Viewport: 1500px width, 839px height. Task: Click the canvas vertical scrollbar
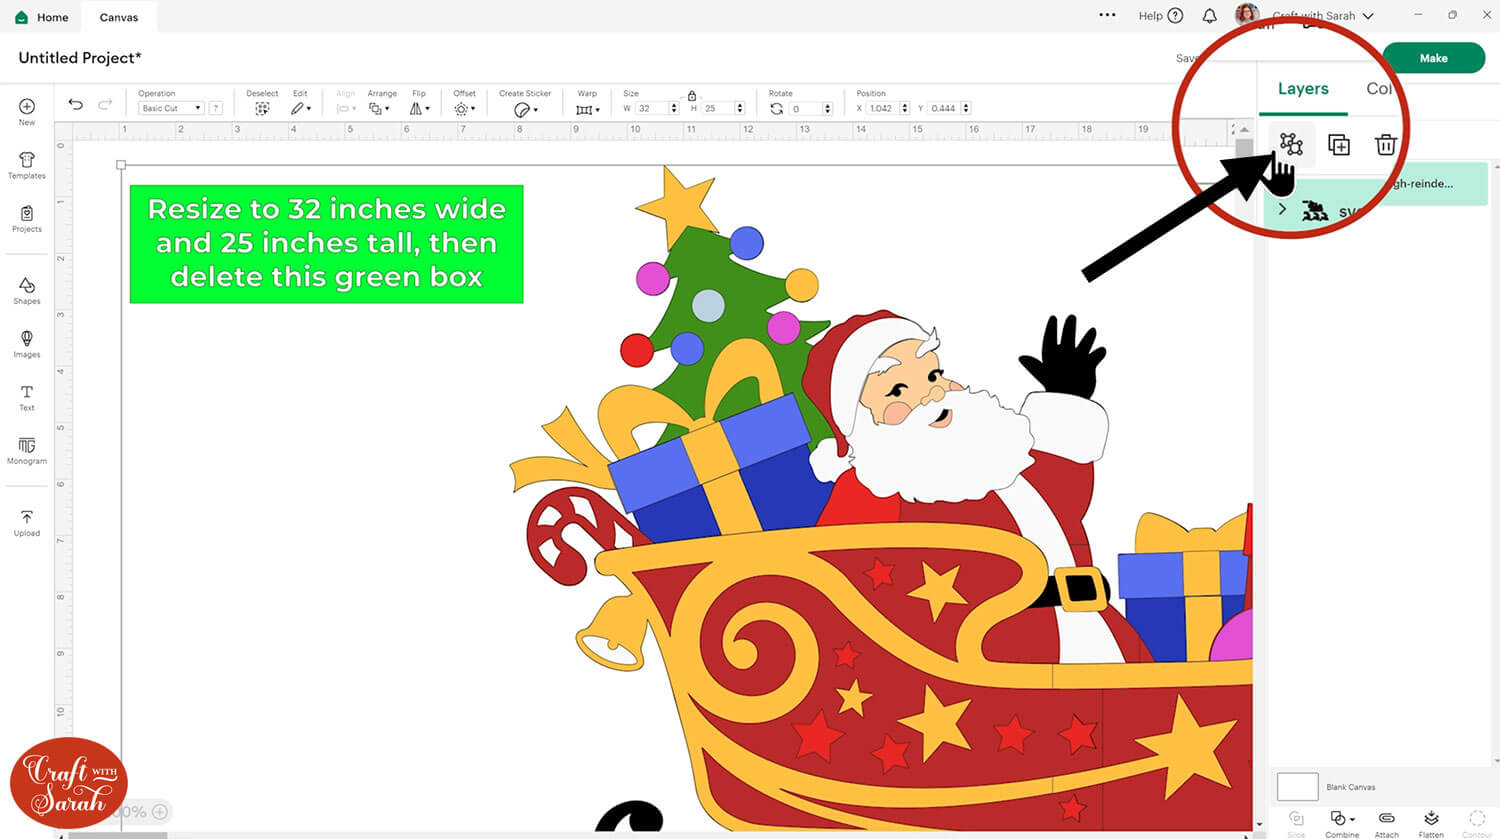click(1244, 148)
